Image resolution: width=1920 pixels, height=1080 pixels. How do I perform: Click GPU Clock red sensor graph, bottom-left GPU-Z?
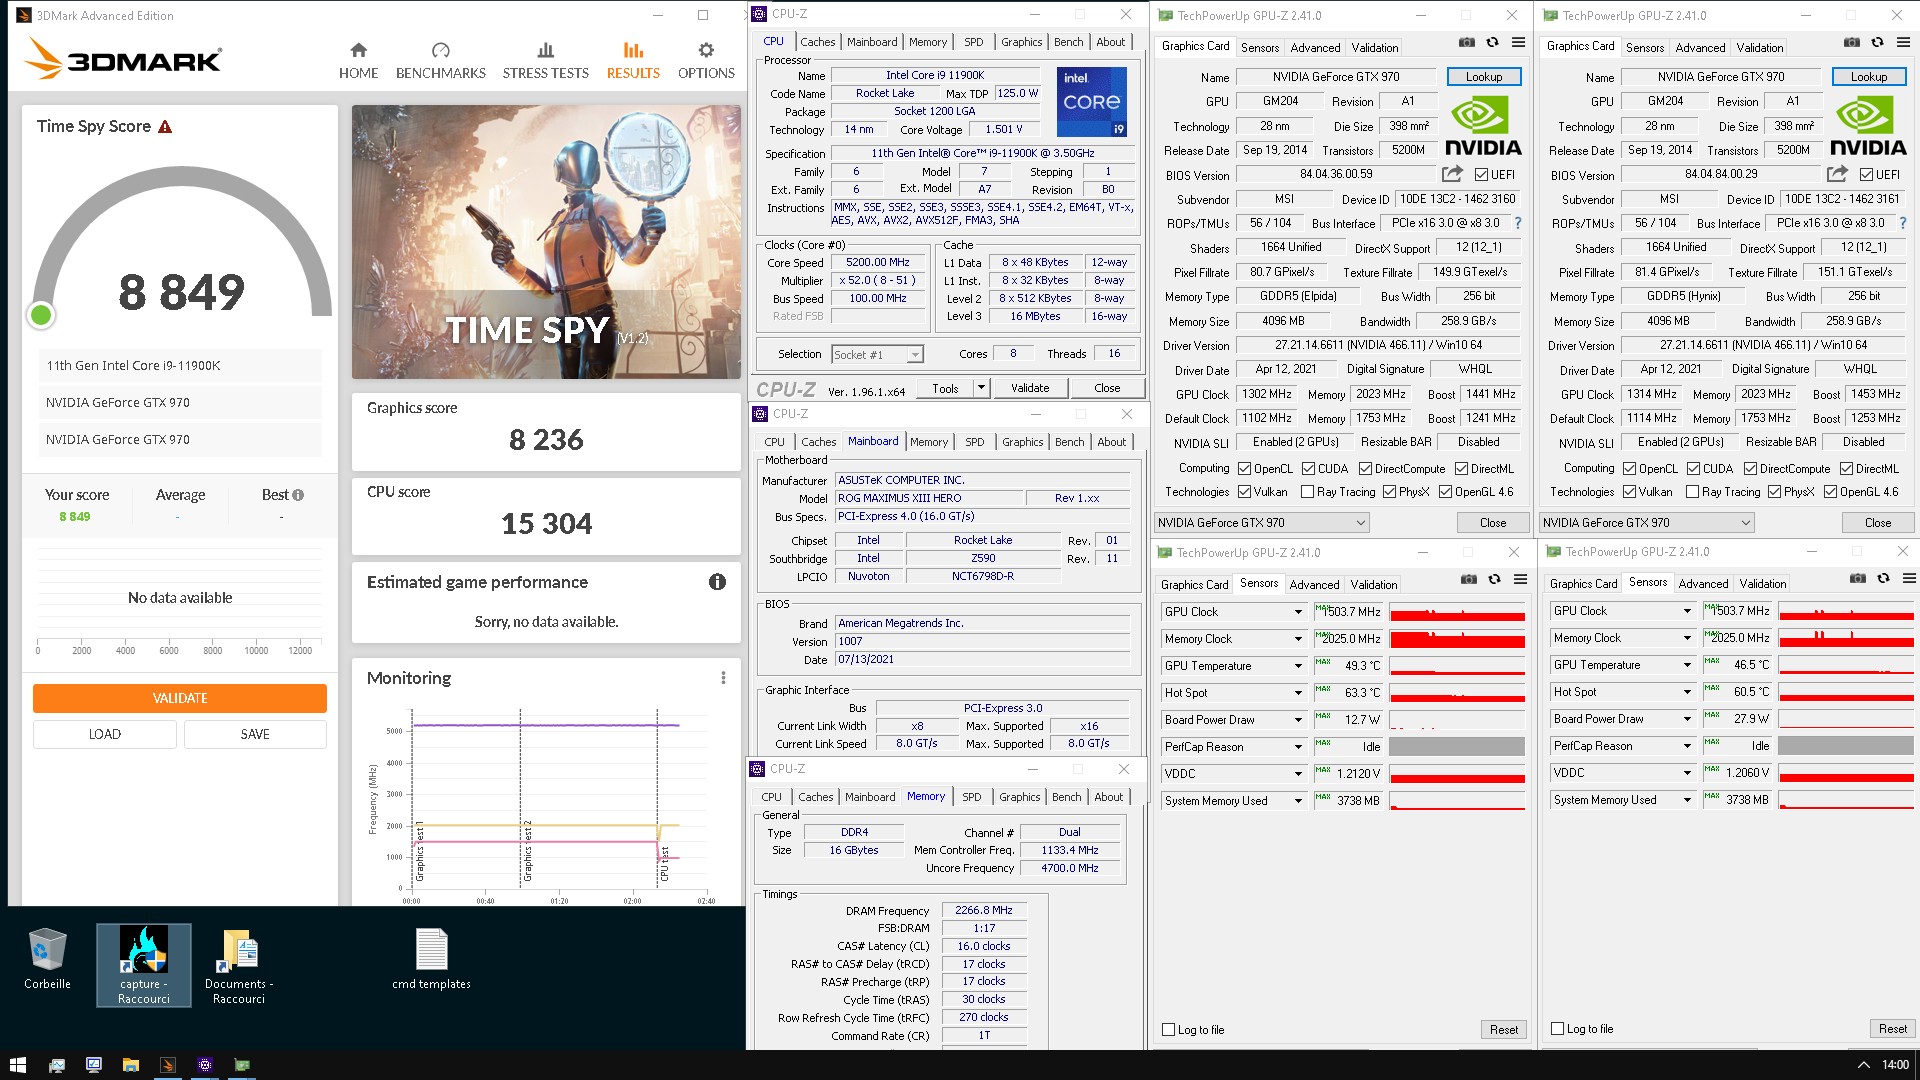pyautogui.click(x=1457, y=612)
